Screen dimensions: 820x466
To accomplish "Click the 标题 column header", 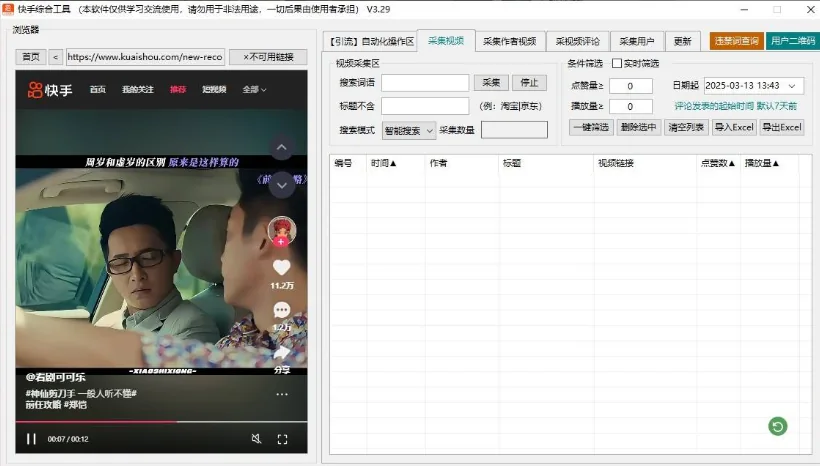I will point(511,163).
